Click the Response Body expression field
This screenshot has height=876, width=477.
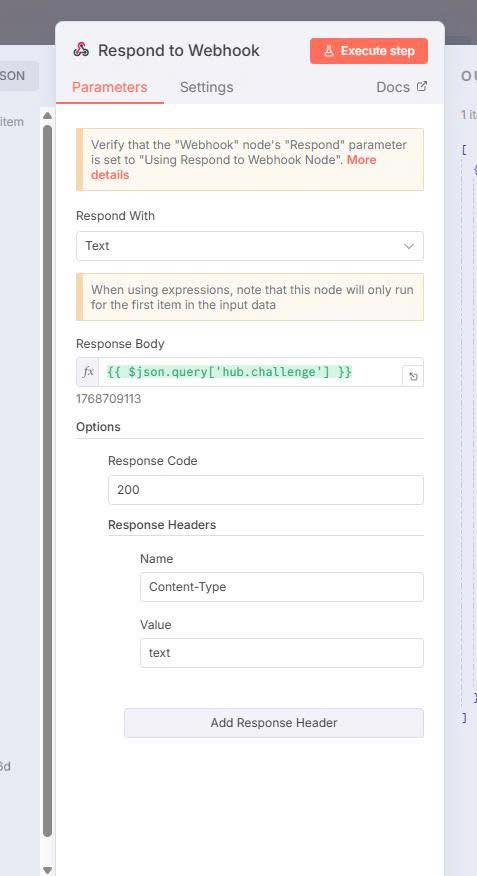[250, 372]
